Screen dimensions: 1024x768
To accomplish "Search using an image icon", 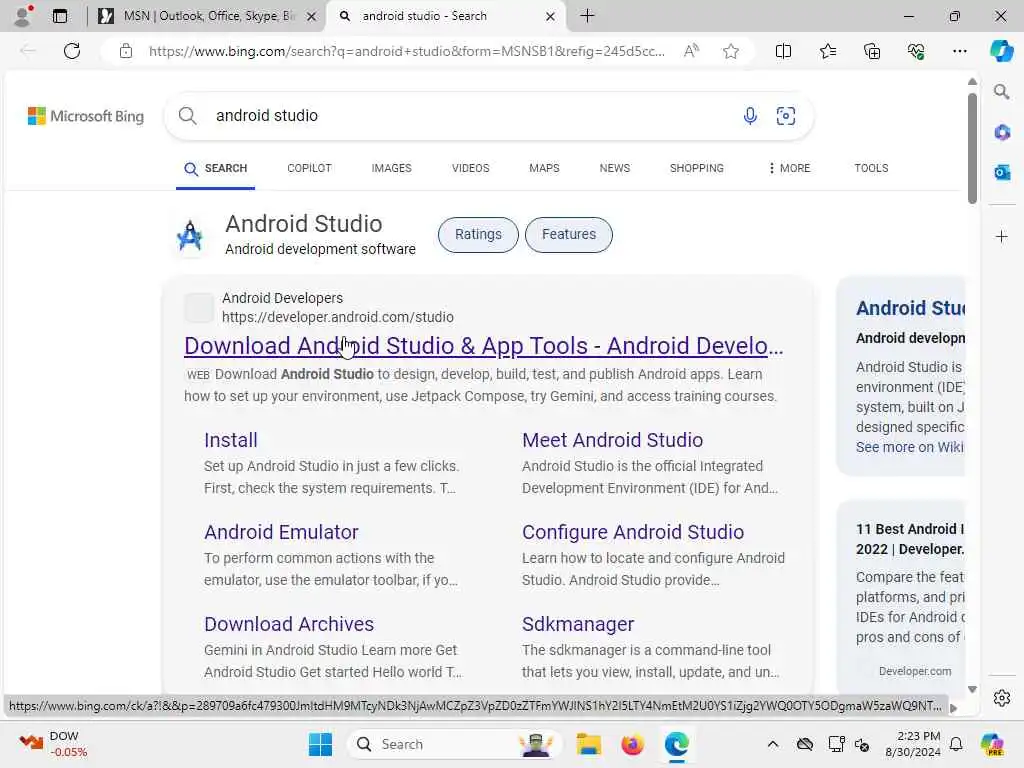I will click(x=786, y=116).
